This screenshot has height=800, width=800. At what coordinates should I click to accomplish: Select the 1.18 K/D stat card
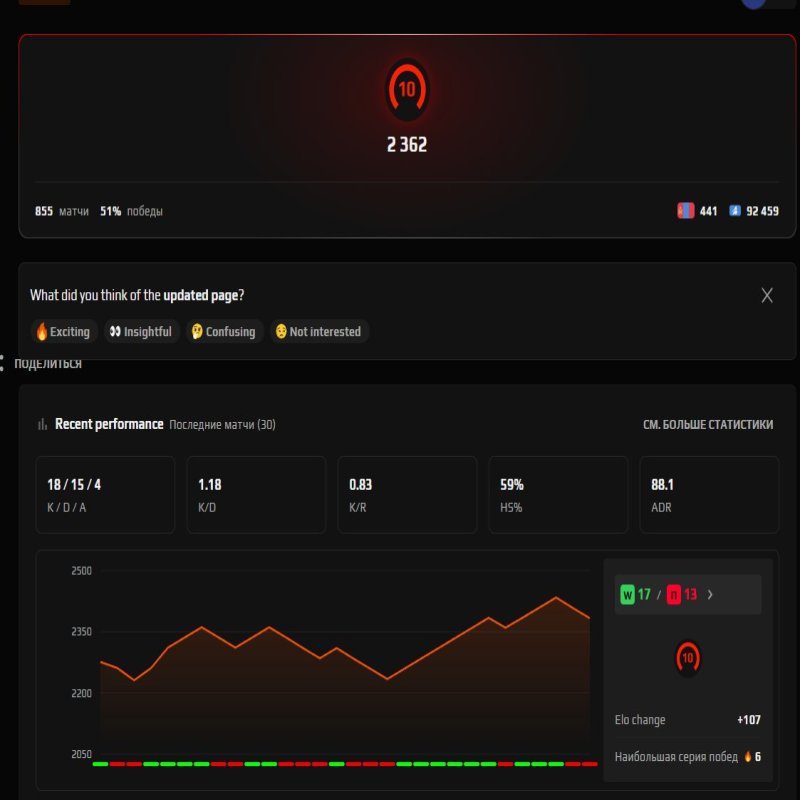256,494
